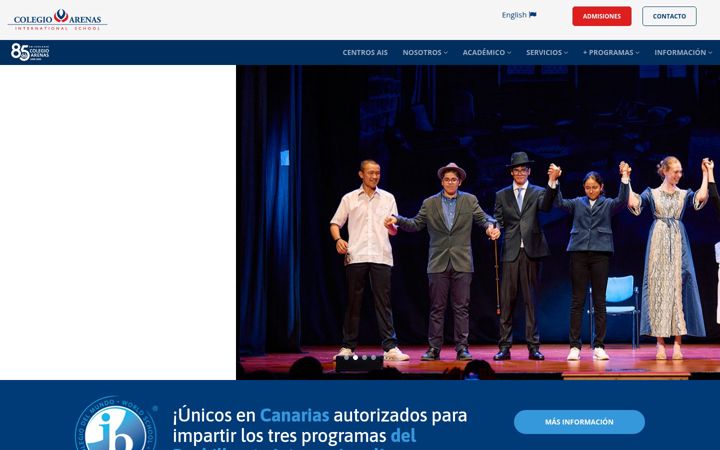Open the Nosotros menu
The image size is (720, 450).
[425, 52]
